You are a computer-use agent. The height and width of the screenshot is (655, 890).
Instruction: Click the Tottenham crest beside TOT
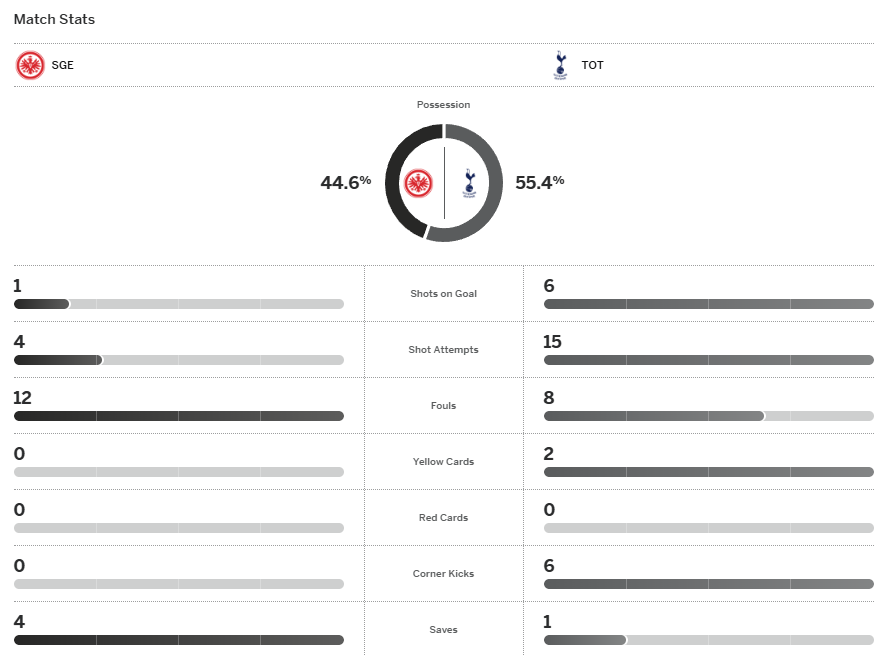560,66
